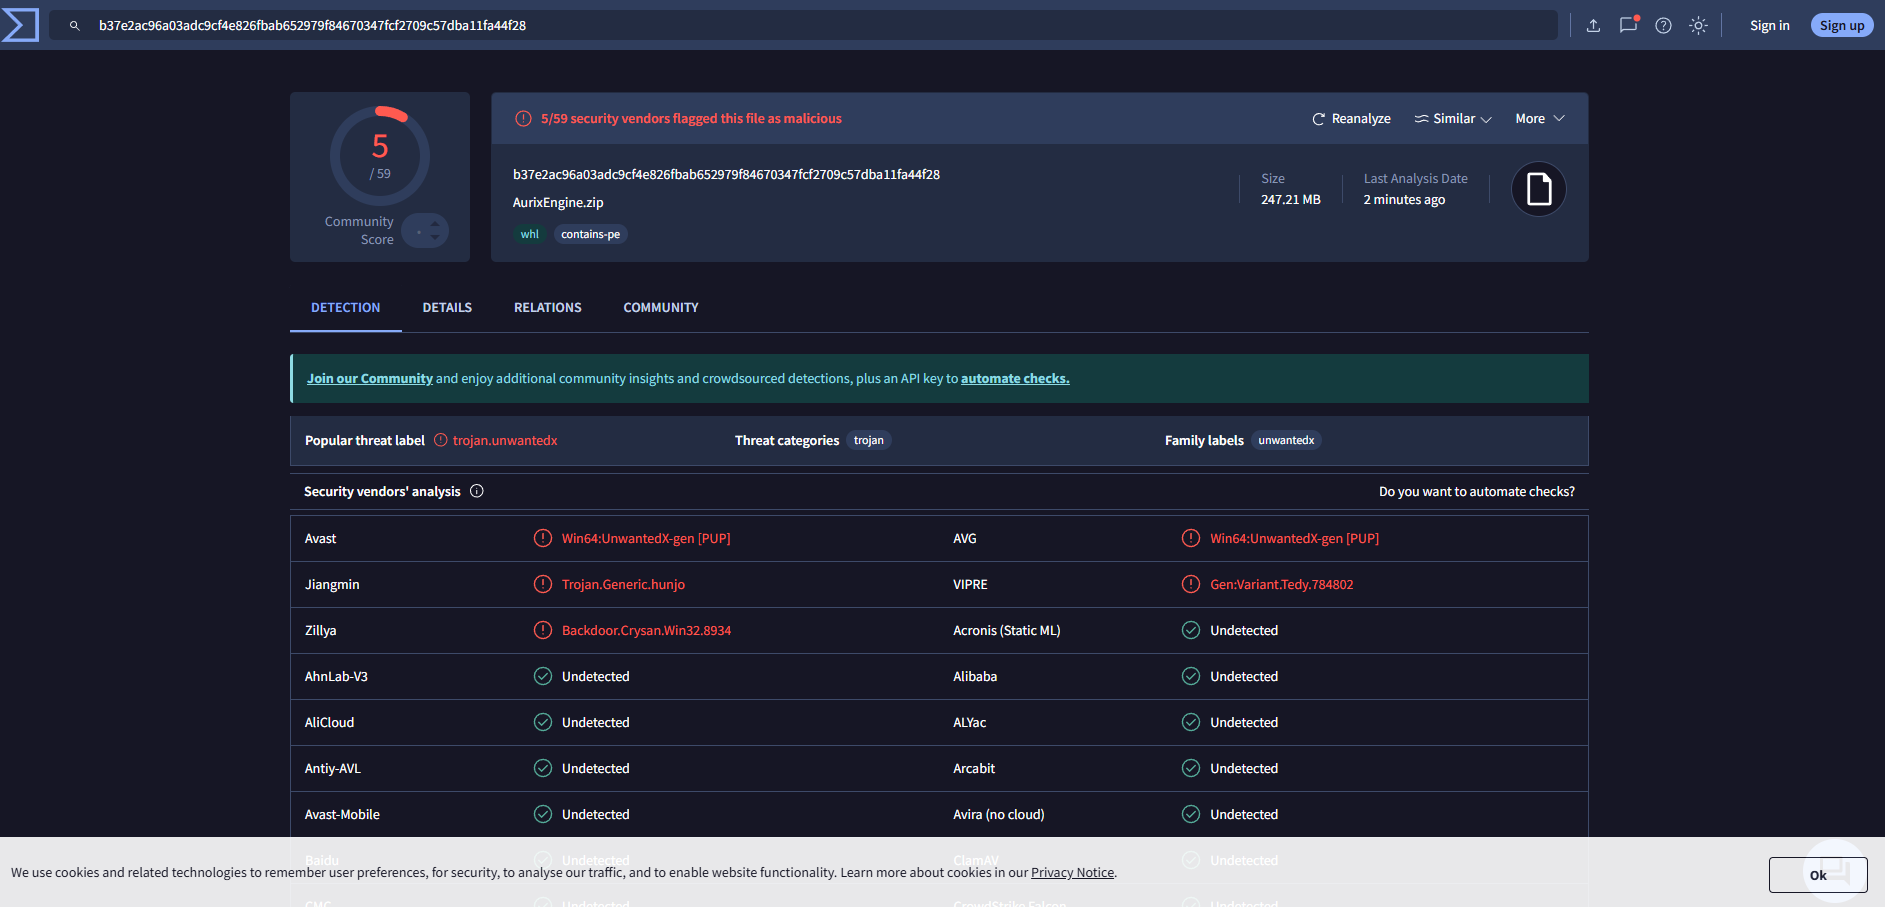This screenshot has width=1885, height=907.
Task: Click the Gen:Variant.Tedy.784802 detection text
Action: tap(1281, 584)
